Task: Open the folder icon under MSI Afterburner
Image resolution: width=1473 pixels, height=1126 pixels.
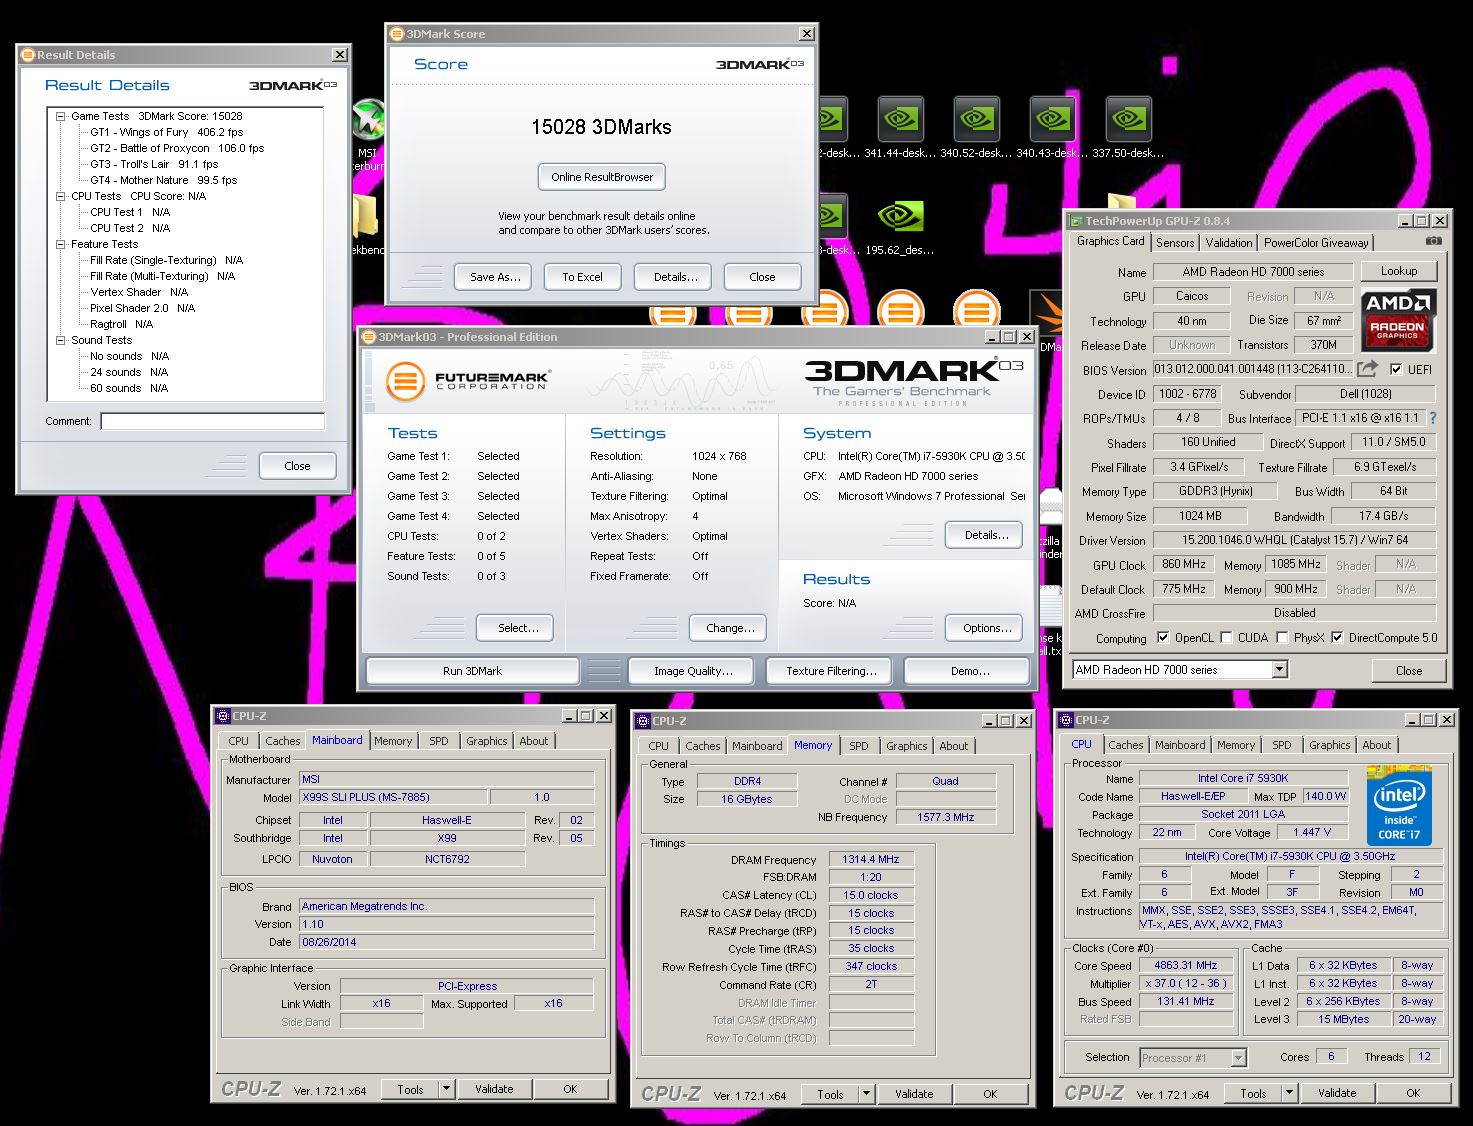Action: [x=366, y=218]
